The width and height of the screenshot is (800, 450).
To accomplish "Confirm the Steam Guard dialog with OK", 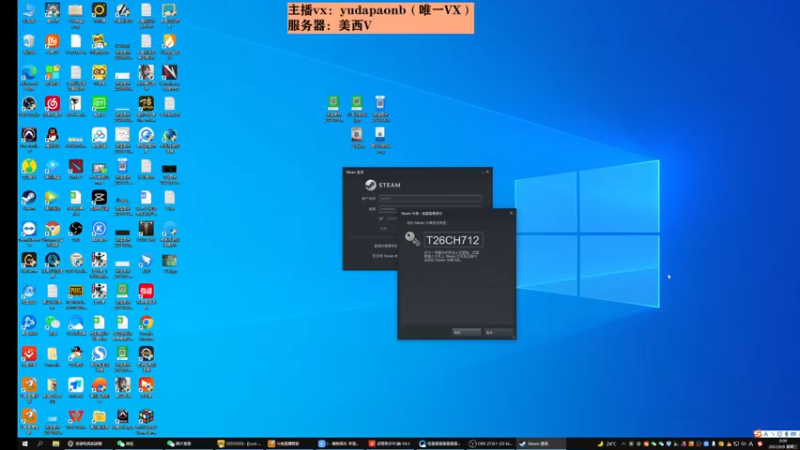I will [466, 332].
